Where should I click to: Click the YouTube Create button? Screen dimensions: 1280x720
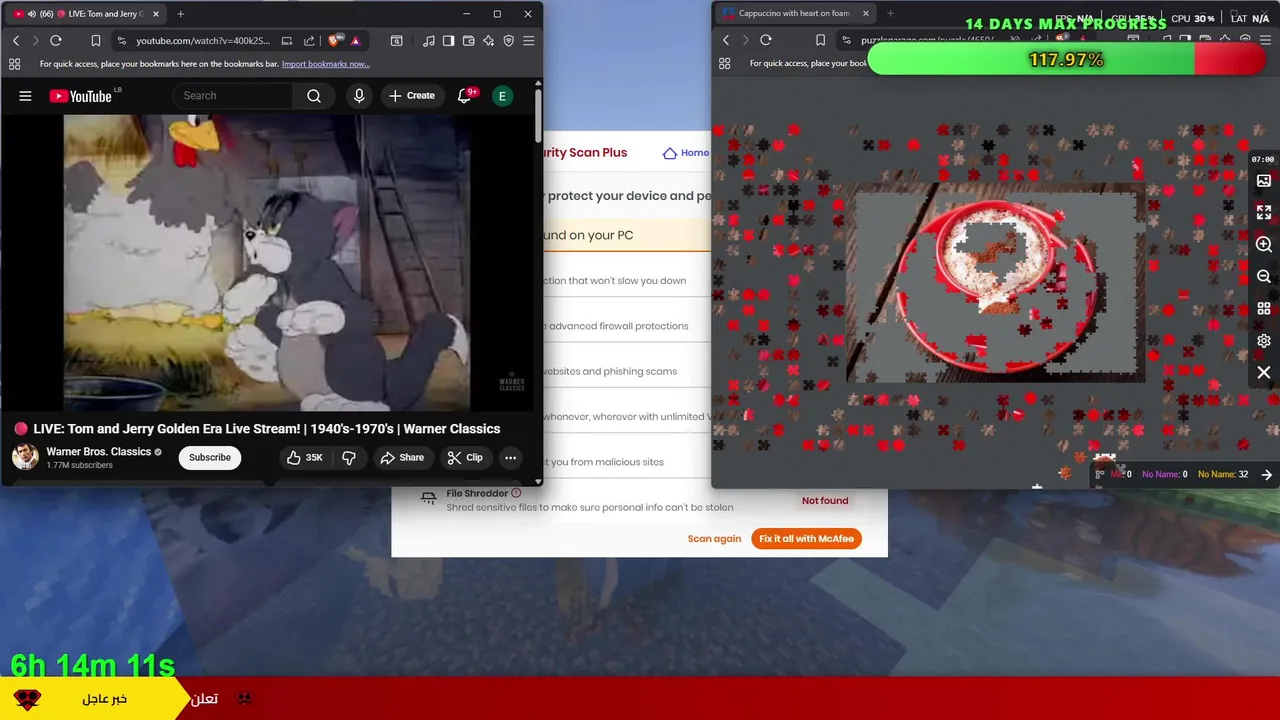(x=412, y=96)
